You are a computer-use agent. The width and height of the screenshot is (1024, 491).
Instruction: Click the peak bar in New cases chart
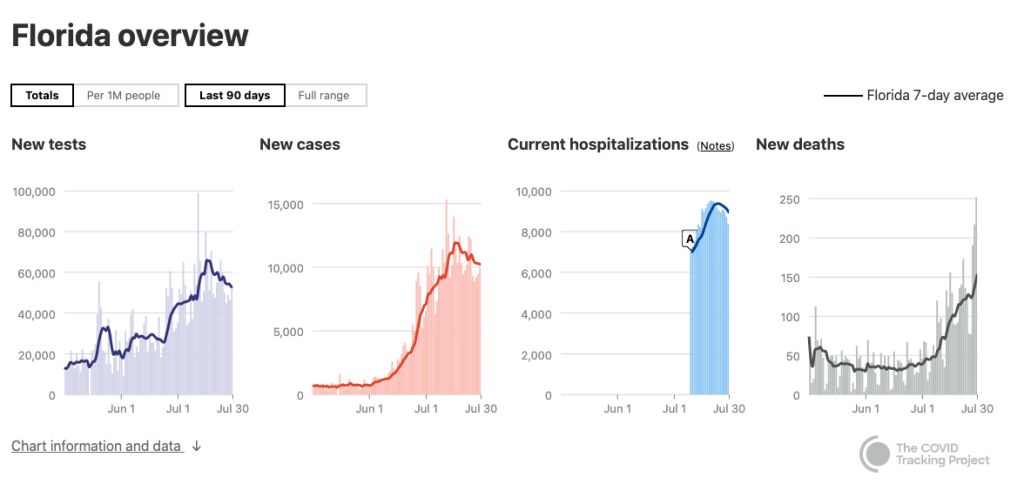tap(446, 300)
